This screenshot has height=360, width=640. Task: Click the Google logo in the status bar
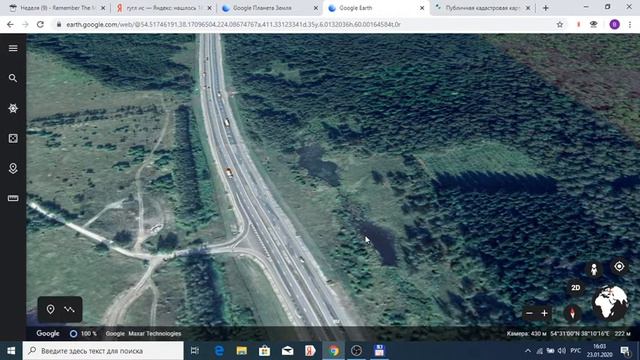pyautogui.click(x=48, y=333)
